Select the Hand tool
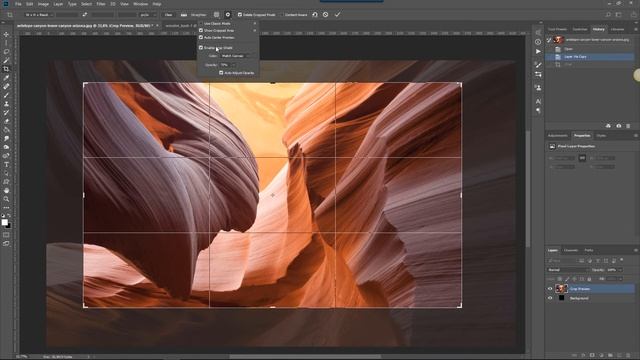The width and height of the screenshot is (640, 360). pos(6,191)
